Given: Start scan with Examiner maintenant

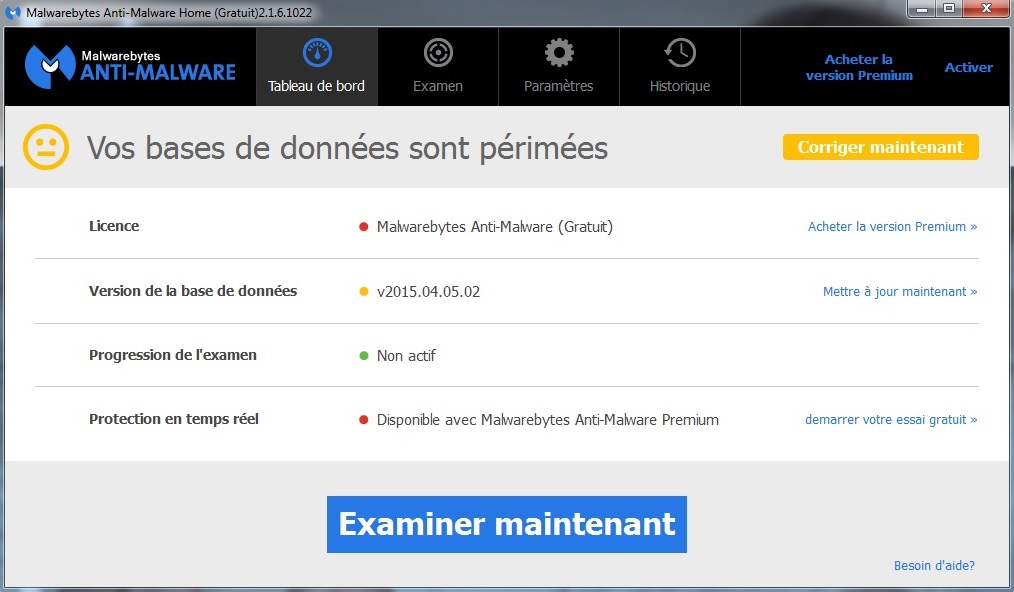Looking at the screenshot, I should click(507, 524).
